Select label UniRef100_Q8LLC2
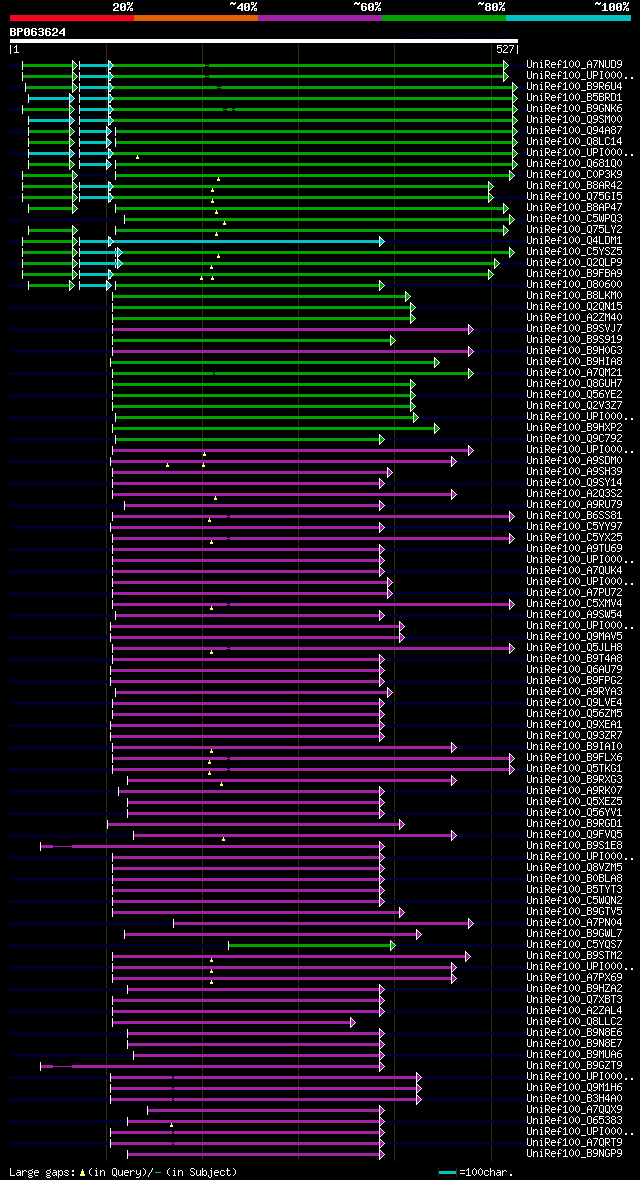 point(574,1022)
